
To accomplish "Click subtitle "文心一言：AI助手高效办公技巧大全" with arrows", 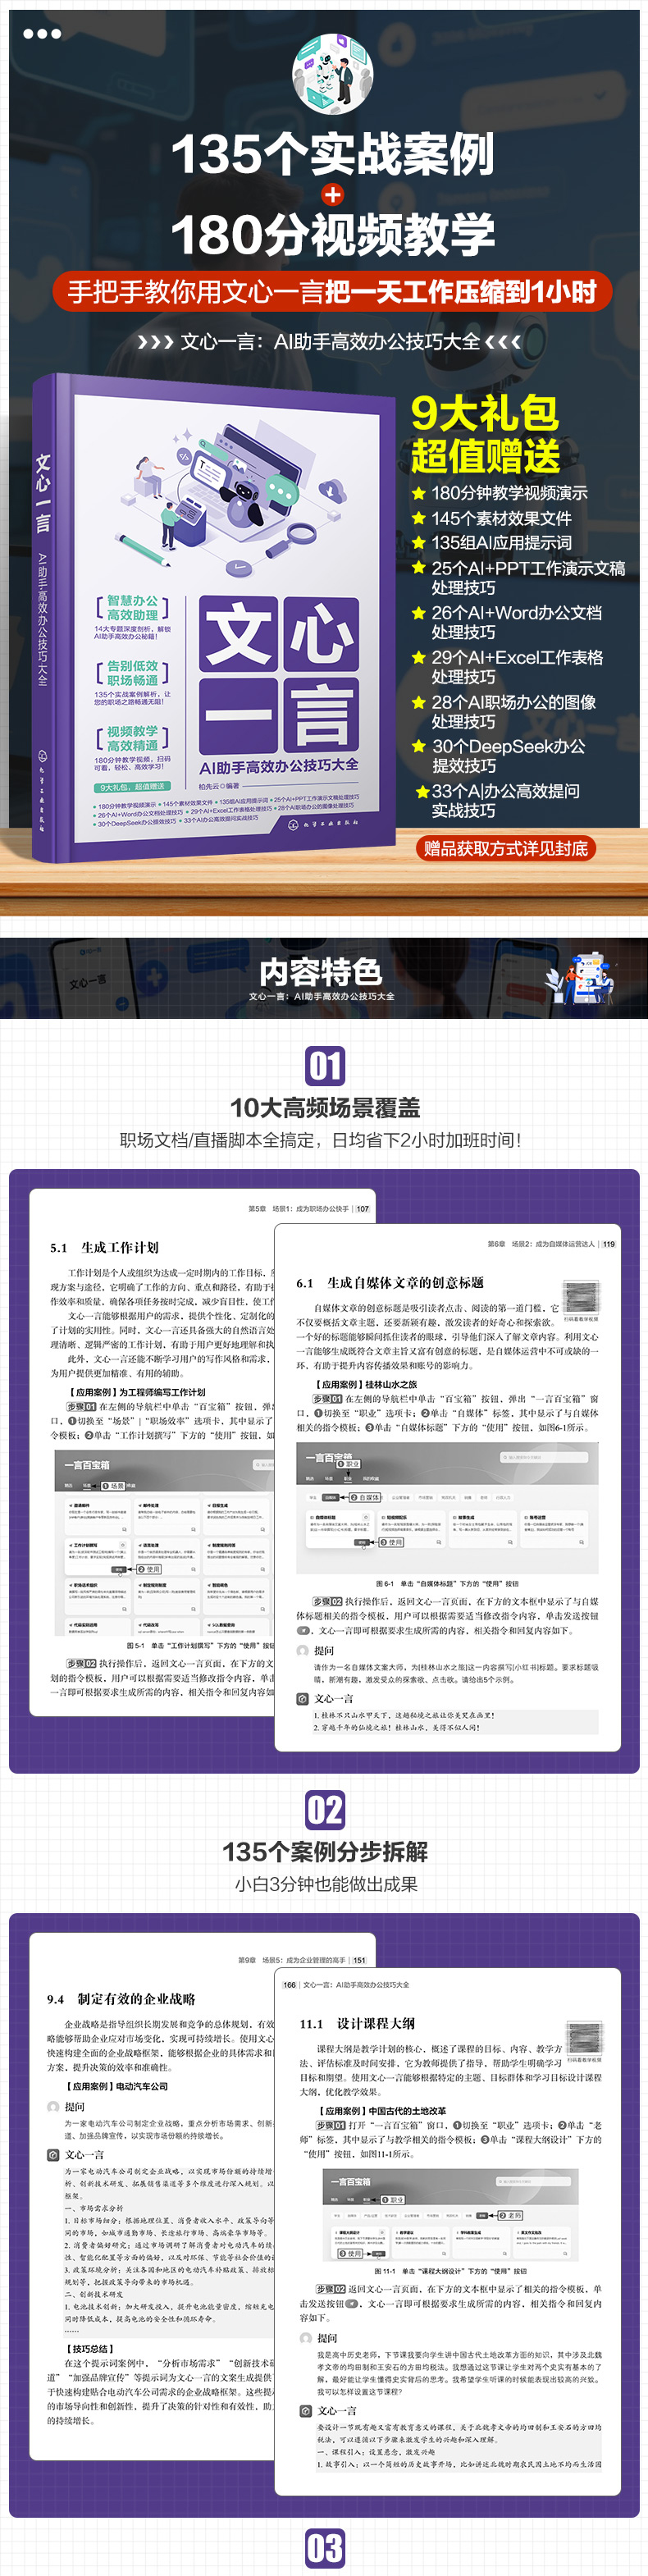I will pos(330,342).
